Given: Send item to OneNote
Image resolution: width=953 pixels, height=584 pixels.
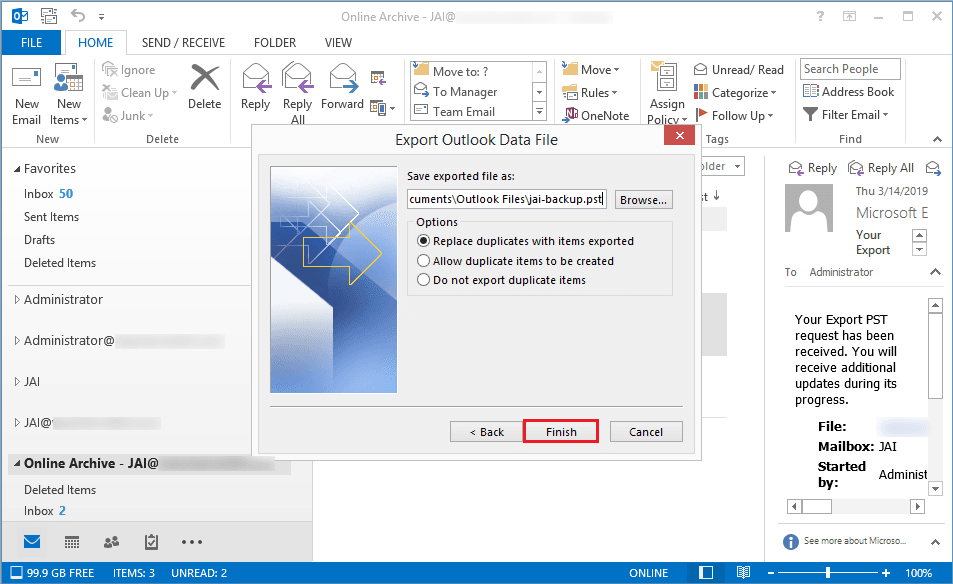Looking at the screenshot, I should pyautogui.click(x=596, y=115).
